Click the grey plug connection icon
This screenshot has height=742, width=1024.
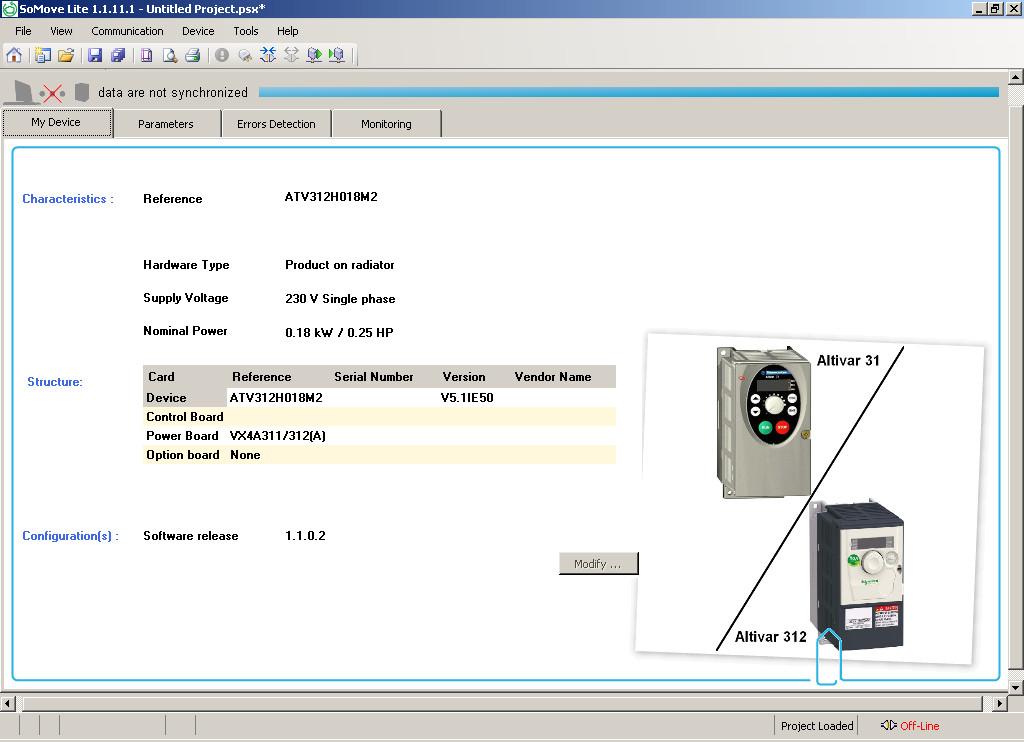click(x=245, y=56)
